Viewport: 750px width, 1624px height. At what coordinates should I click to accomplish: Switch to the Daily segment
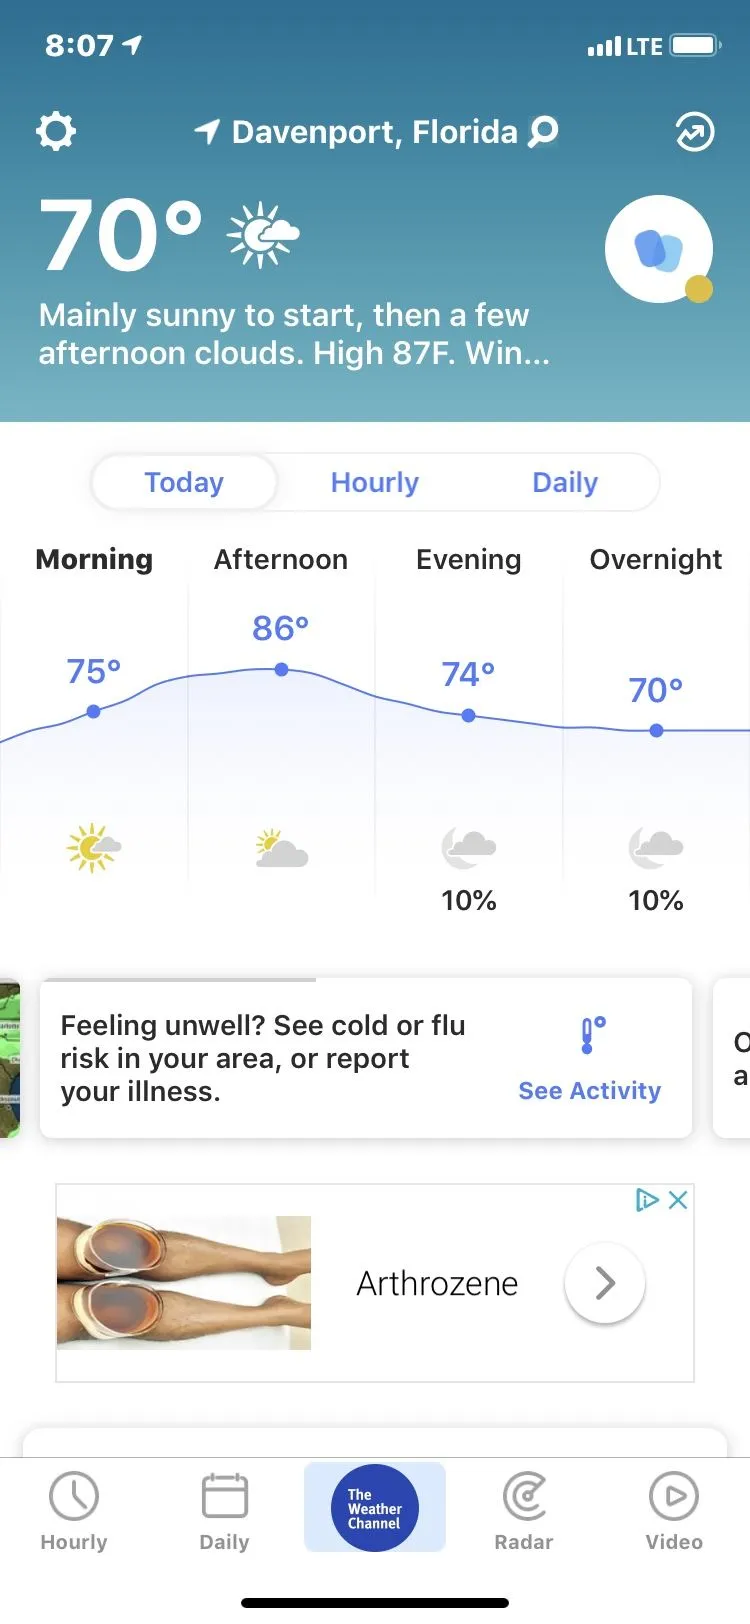[565, 482]
